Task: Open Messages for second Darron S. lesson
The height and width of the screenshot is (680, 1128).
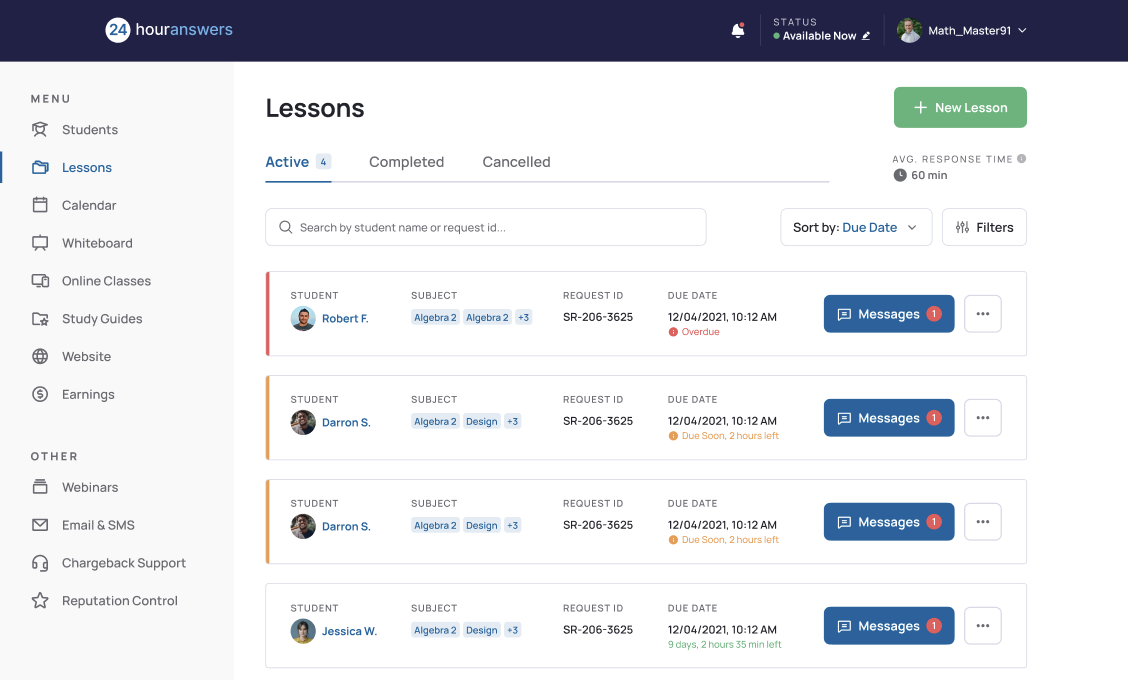Action: [x=889, y=522]
